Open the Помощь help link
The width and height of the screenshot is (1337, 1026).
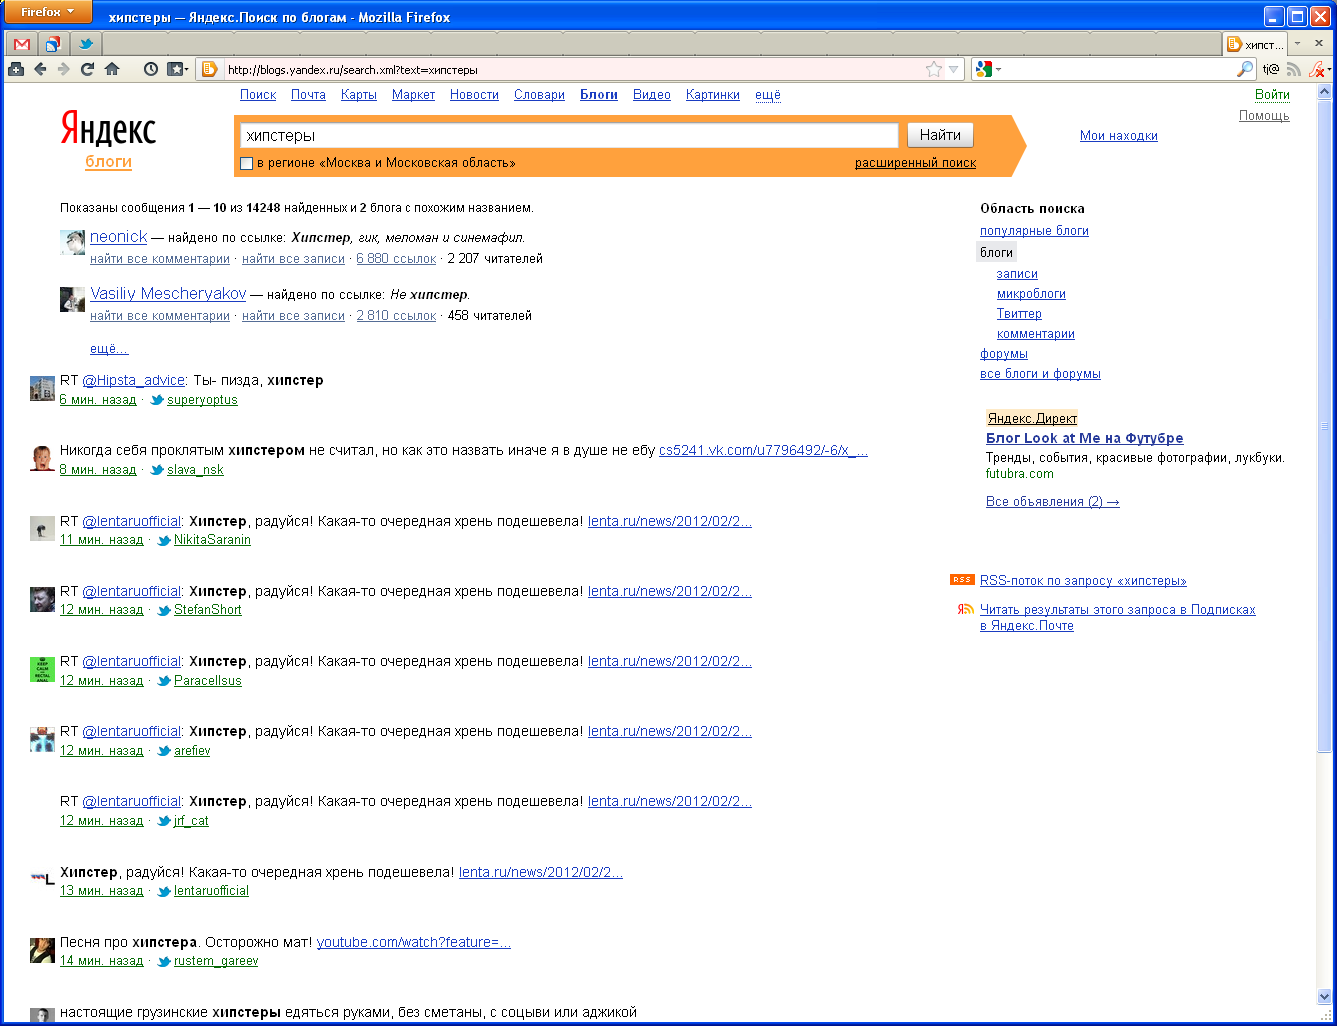pos(1264,116)
